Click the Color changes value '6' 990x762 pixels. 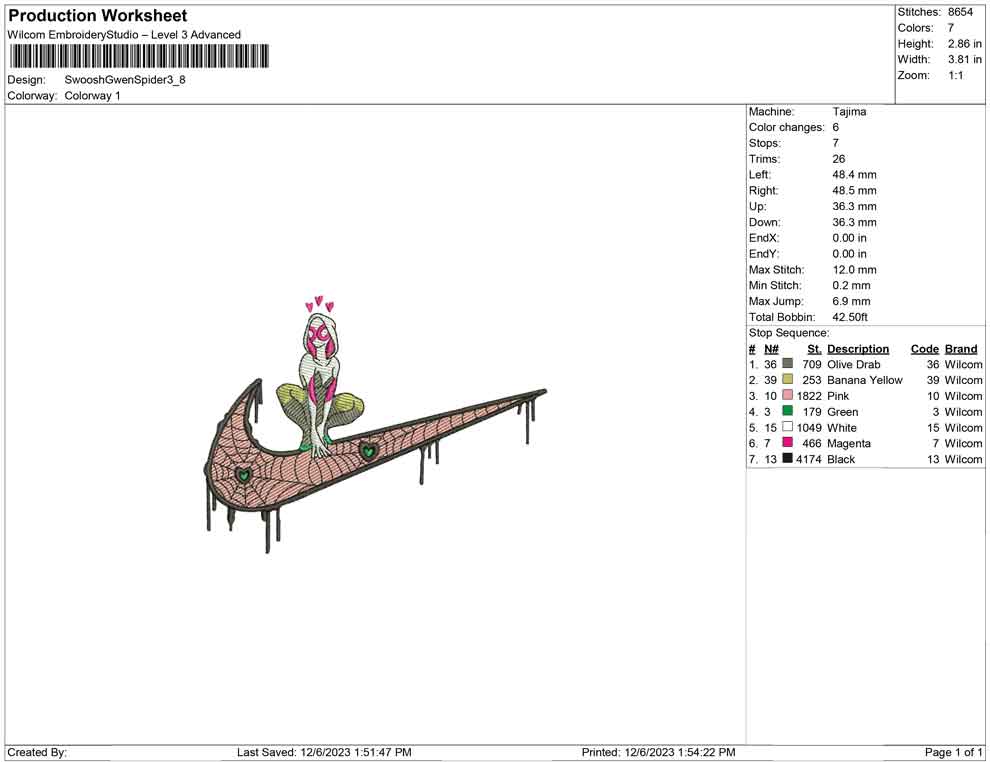pyautogui.click(x=836, y=128)
